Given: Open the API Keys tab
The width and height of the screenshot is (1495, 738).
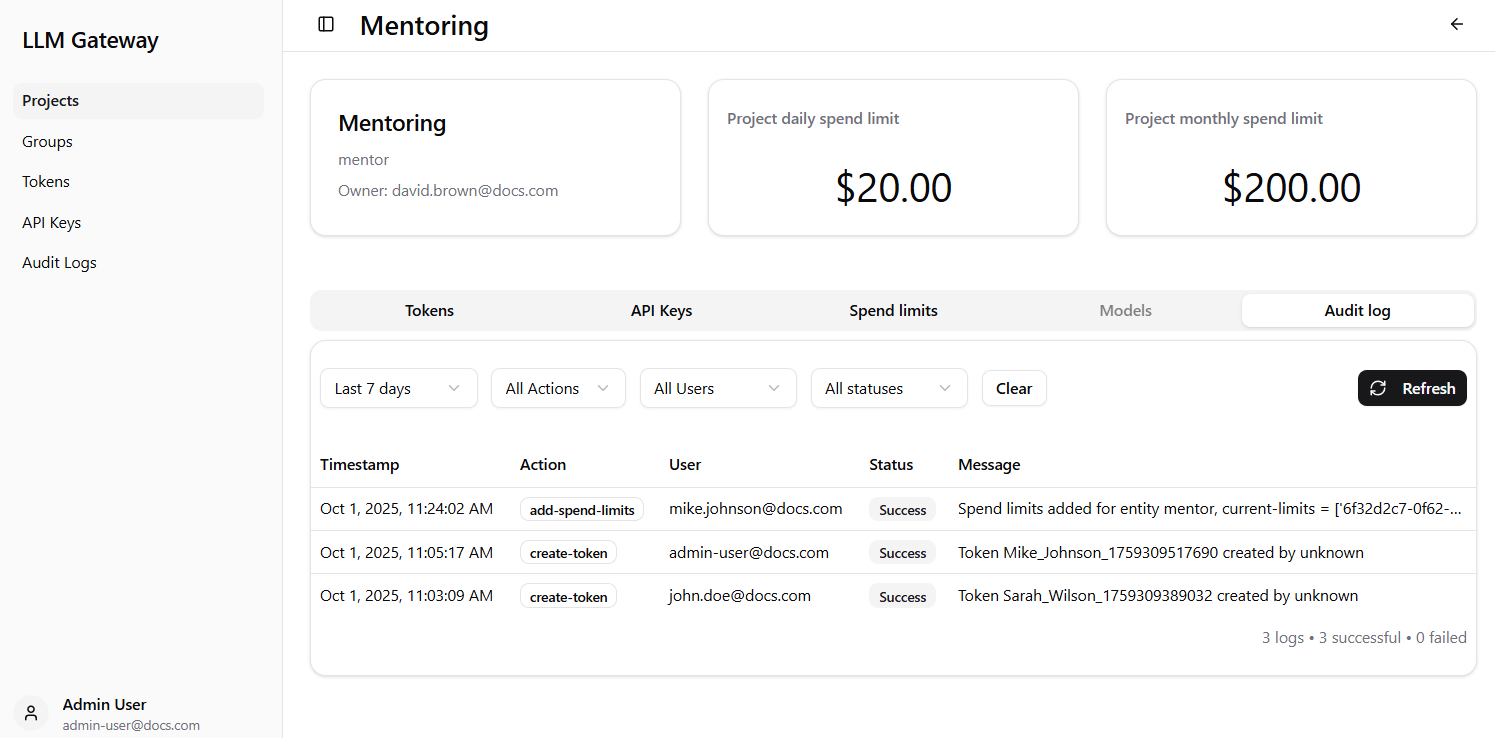Looking at the screenshot, I should 661,310.
